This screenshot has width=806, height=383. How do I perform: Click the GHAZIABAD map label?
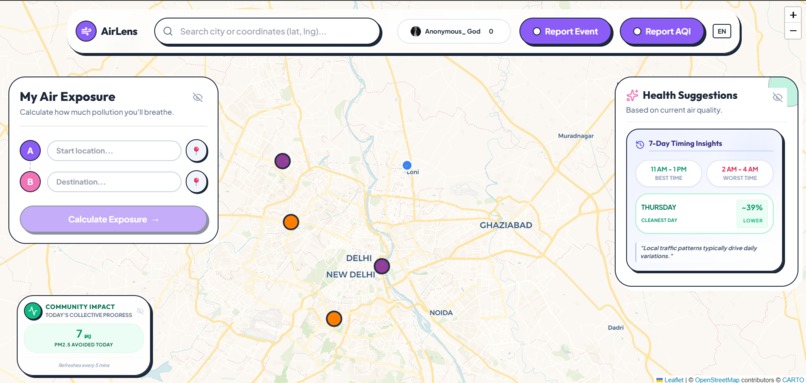506,225
